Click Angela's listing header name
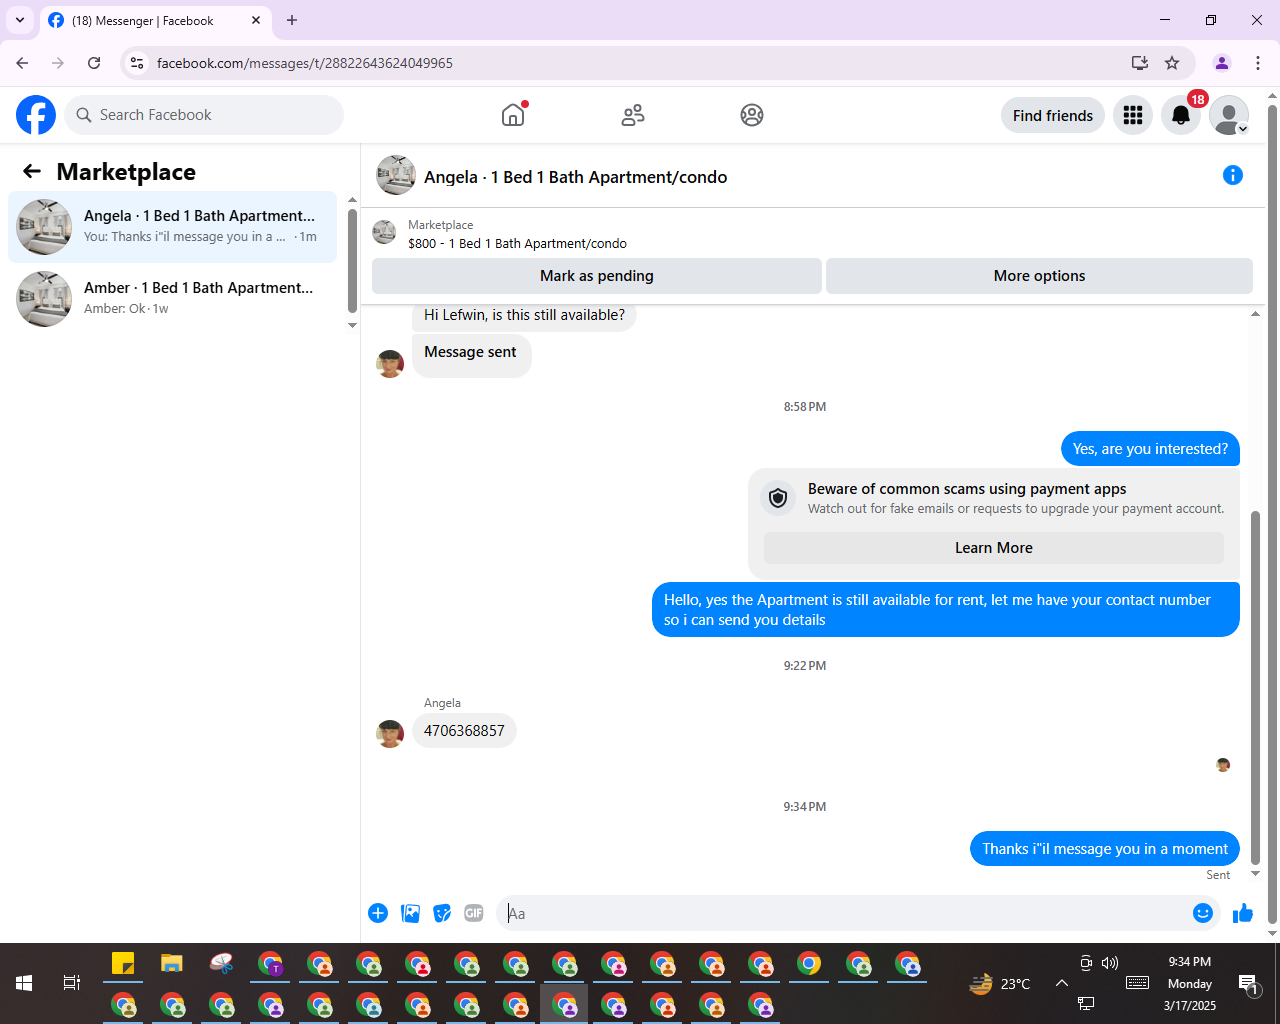The image size is (1280, 1024). [576, 177]
